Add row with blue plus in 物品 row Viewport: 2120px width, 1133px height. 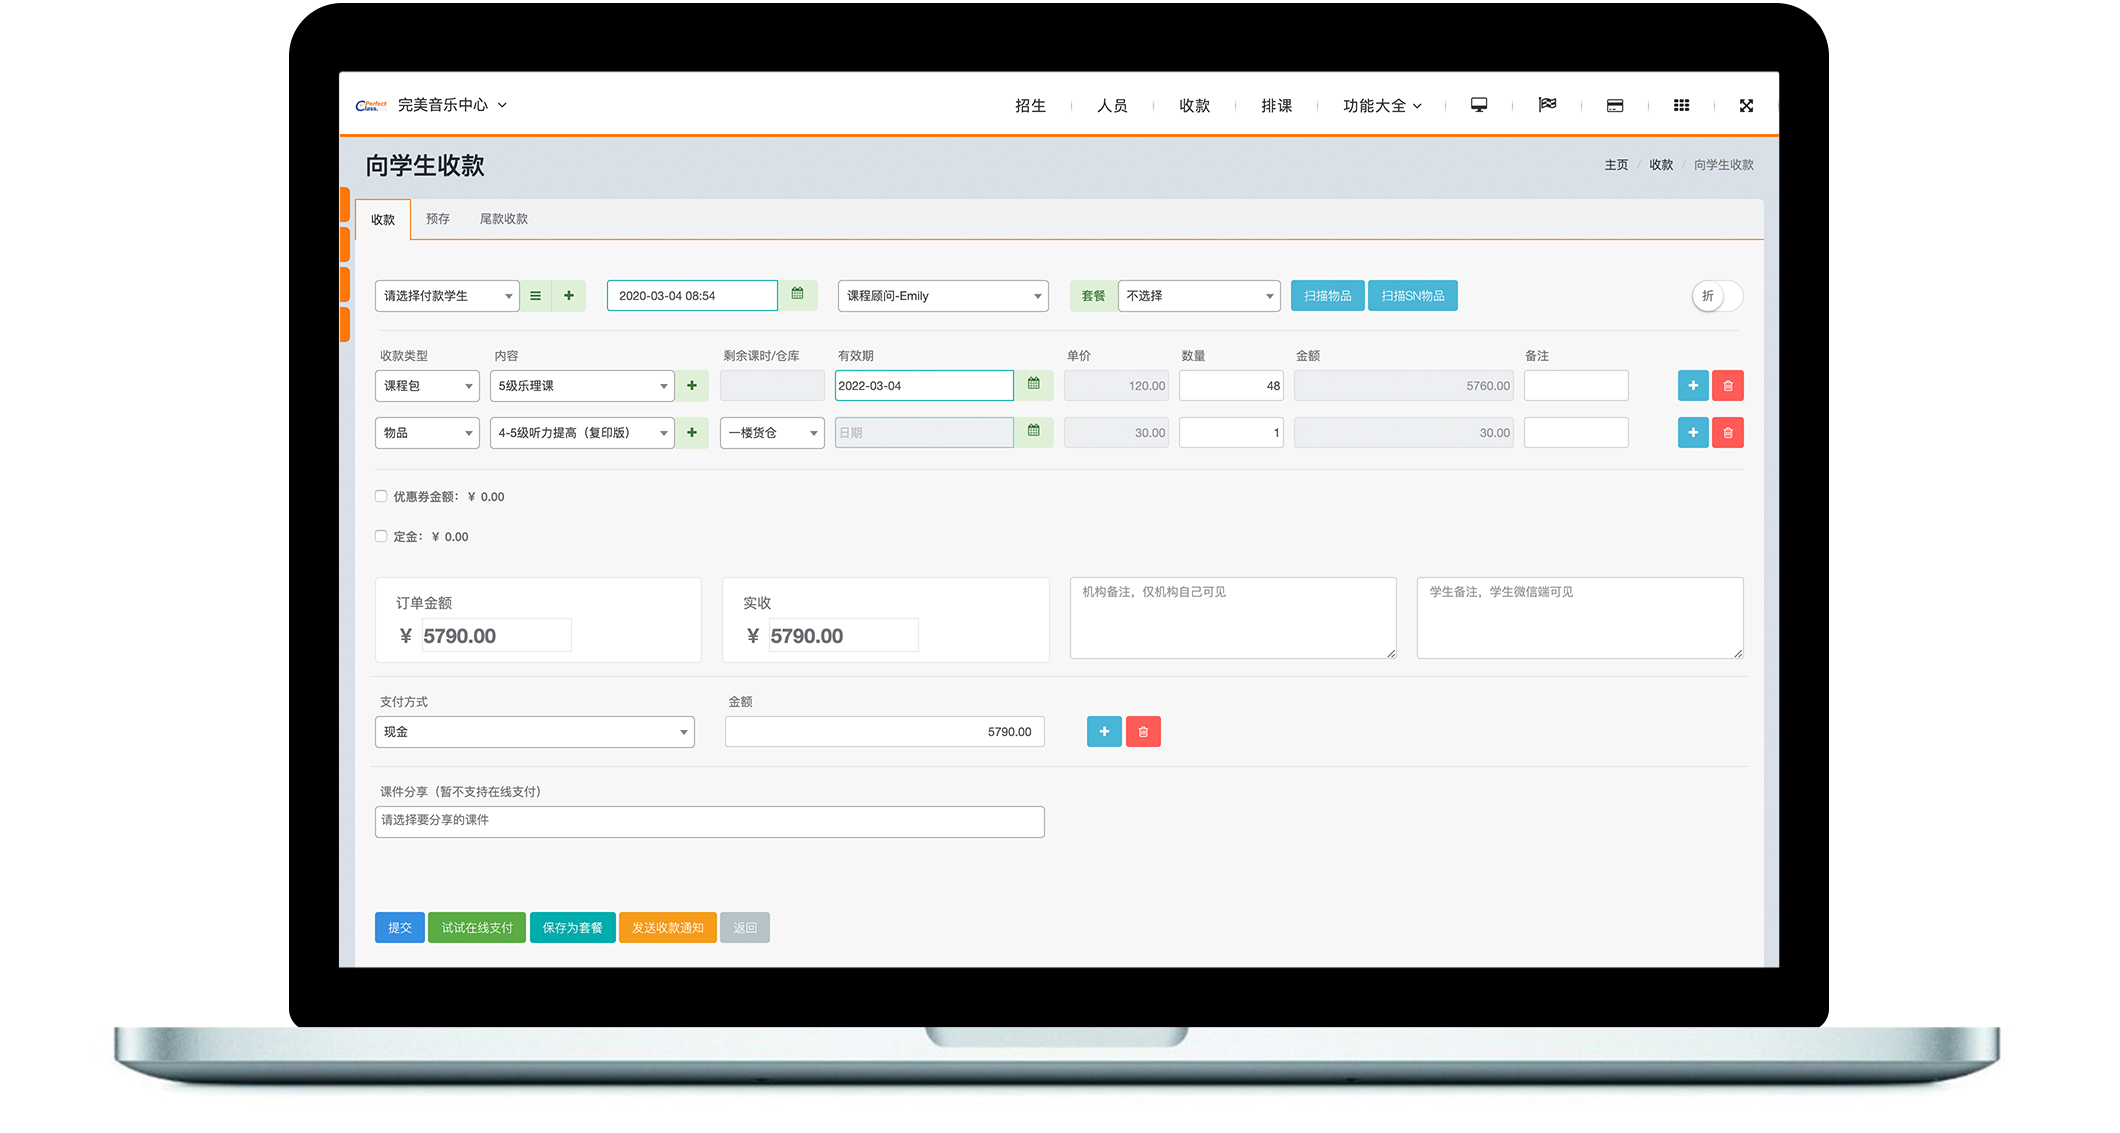pos(1692,433)
